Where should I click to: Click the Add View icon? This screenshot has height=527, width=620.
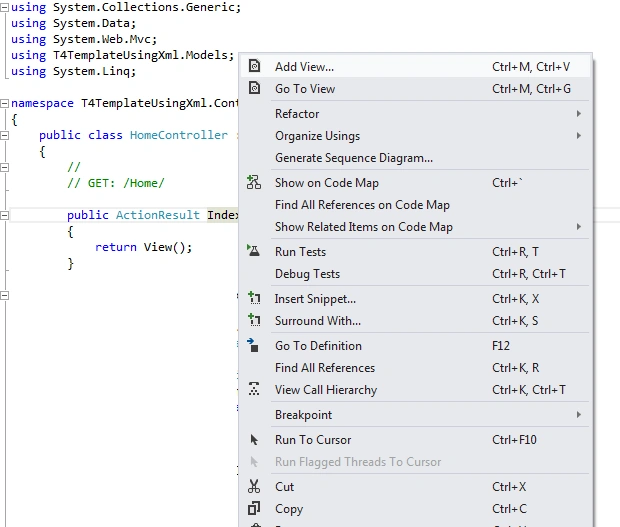click(x=254, y=66)
